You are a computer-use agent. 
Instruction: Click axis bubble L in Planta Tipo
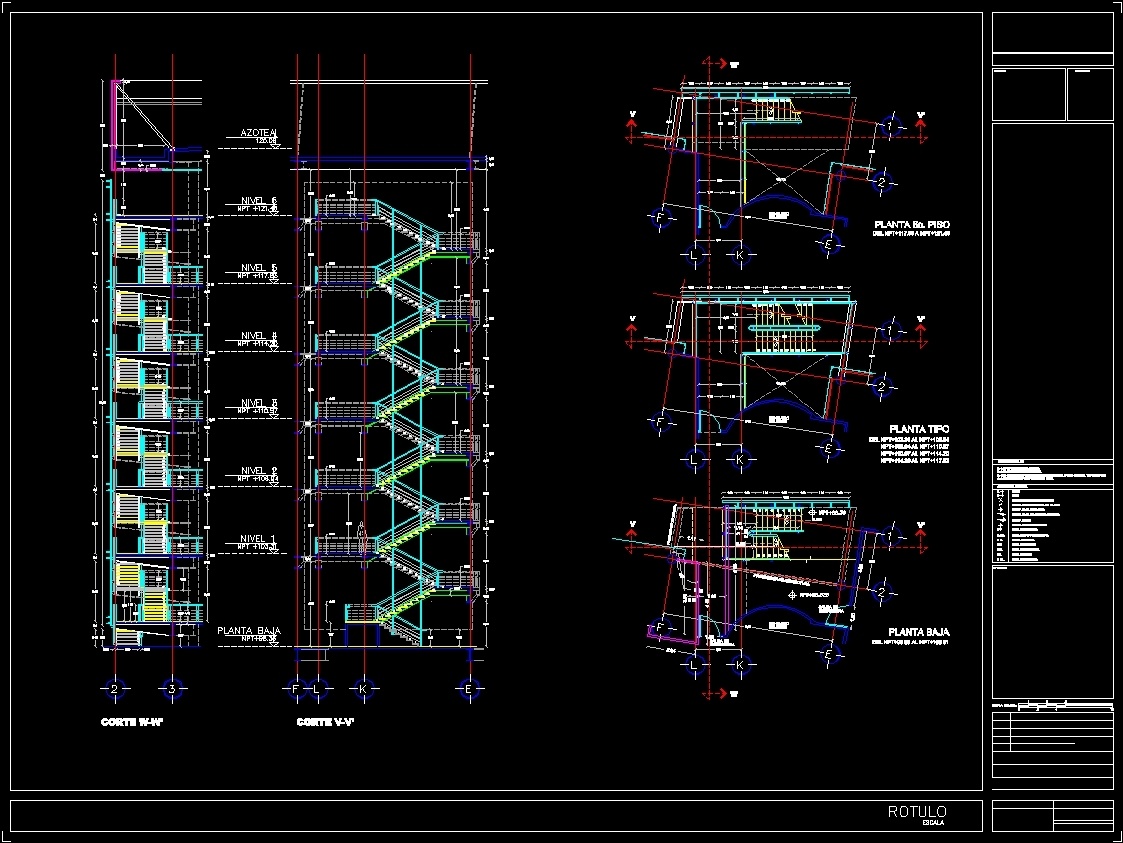point(693,460)
